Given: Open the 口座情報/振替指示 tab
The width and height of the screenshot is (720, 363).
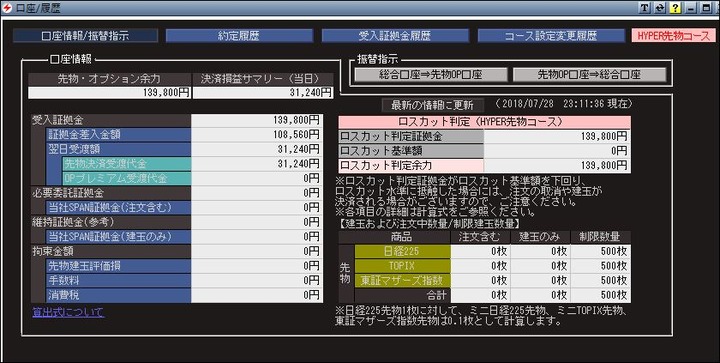Looking at the screenshot, I should 85,35.
